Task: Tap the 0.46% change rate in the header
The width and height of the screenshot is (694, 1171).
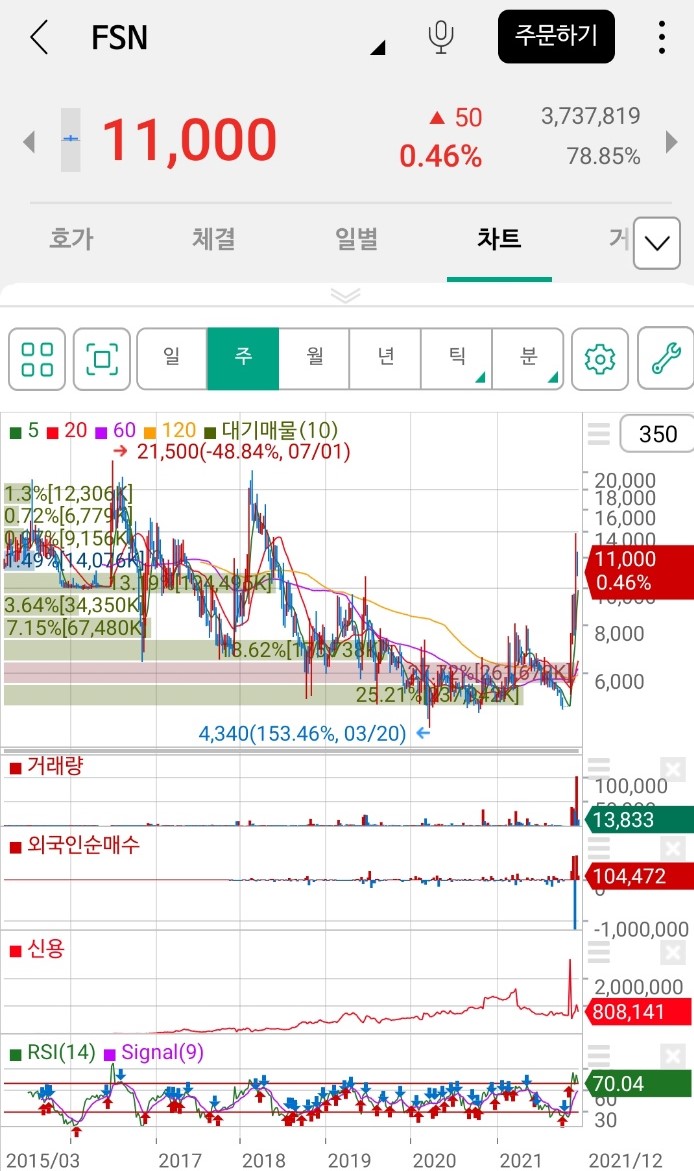Action: [441, 156]
